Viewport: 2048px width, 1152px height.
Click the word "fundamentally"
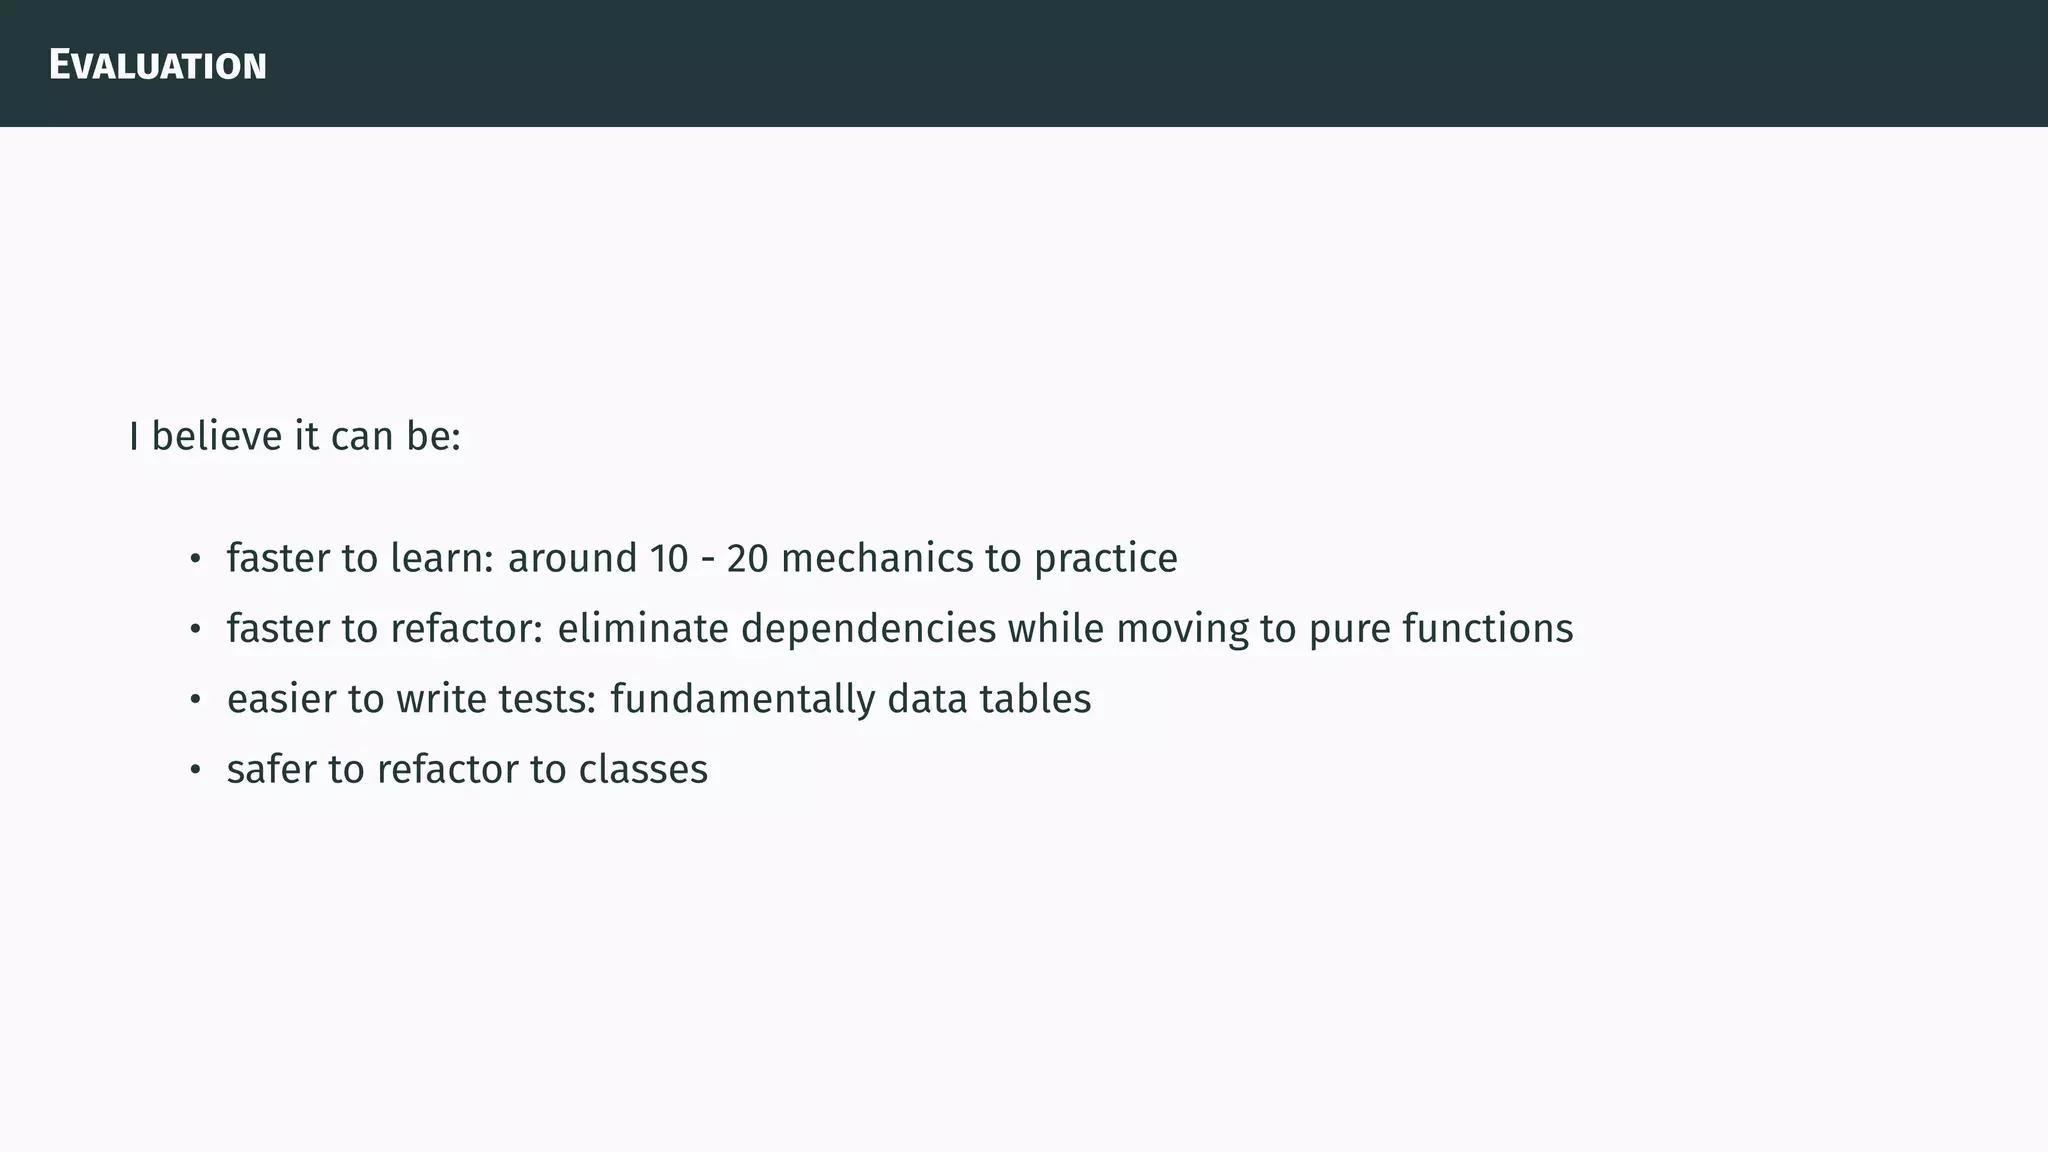(742, 699)
